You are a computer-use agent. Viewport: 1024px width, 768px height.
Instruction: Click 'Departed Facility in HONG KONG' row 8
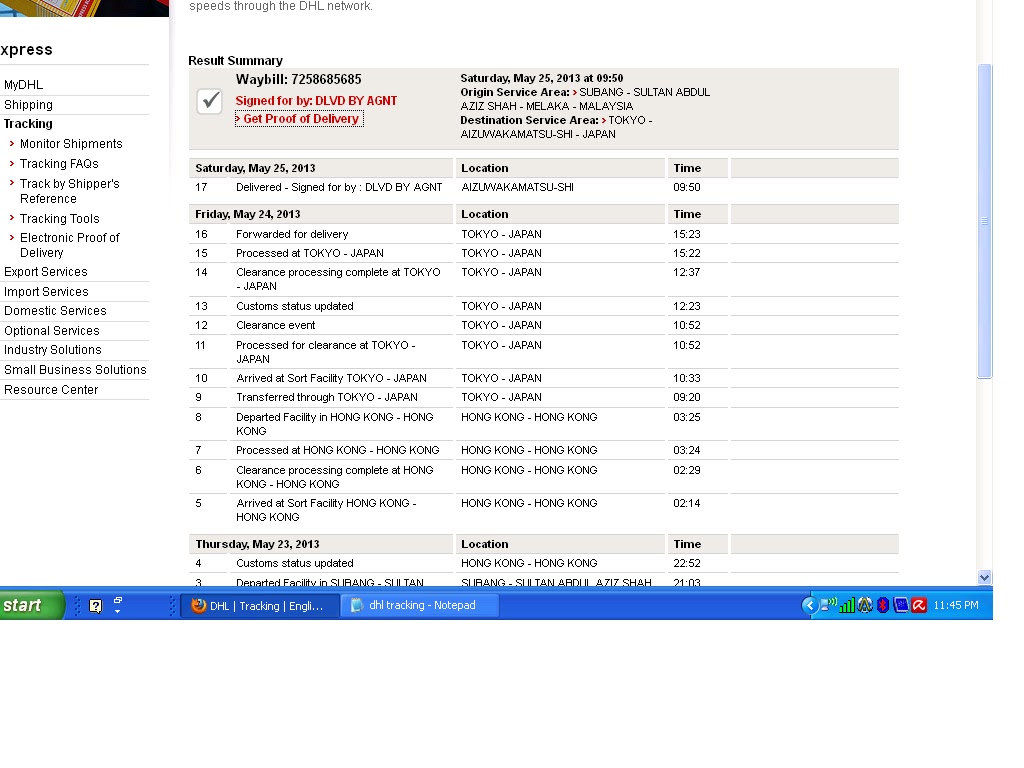point(543,424)
